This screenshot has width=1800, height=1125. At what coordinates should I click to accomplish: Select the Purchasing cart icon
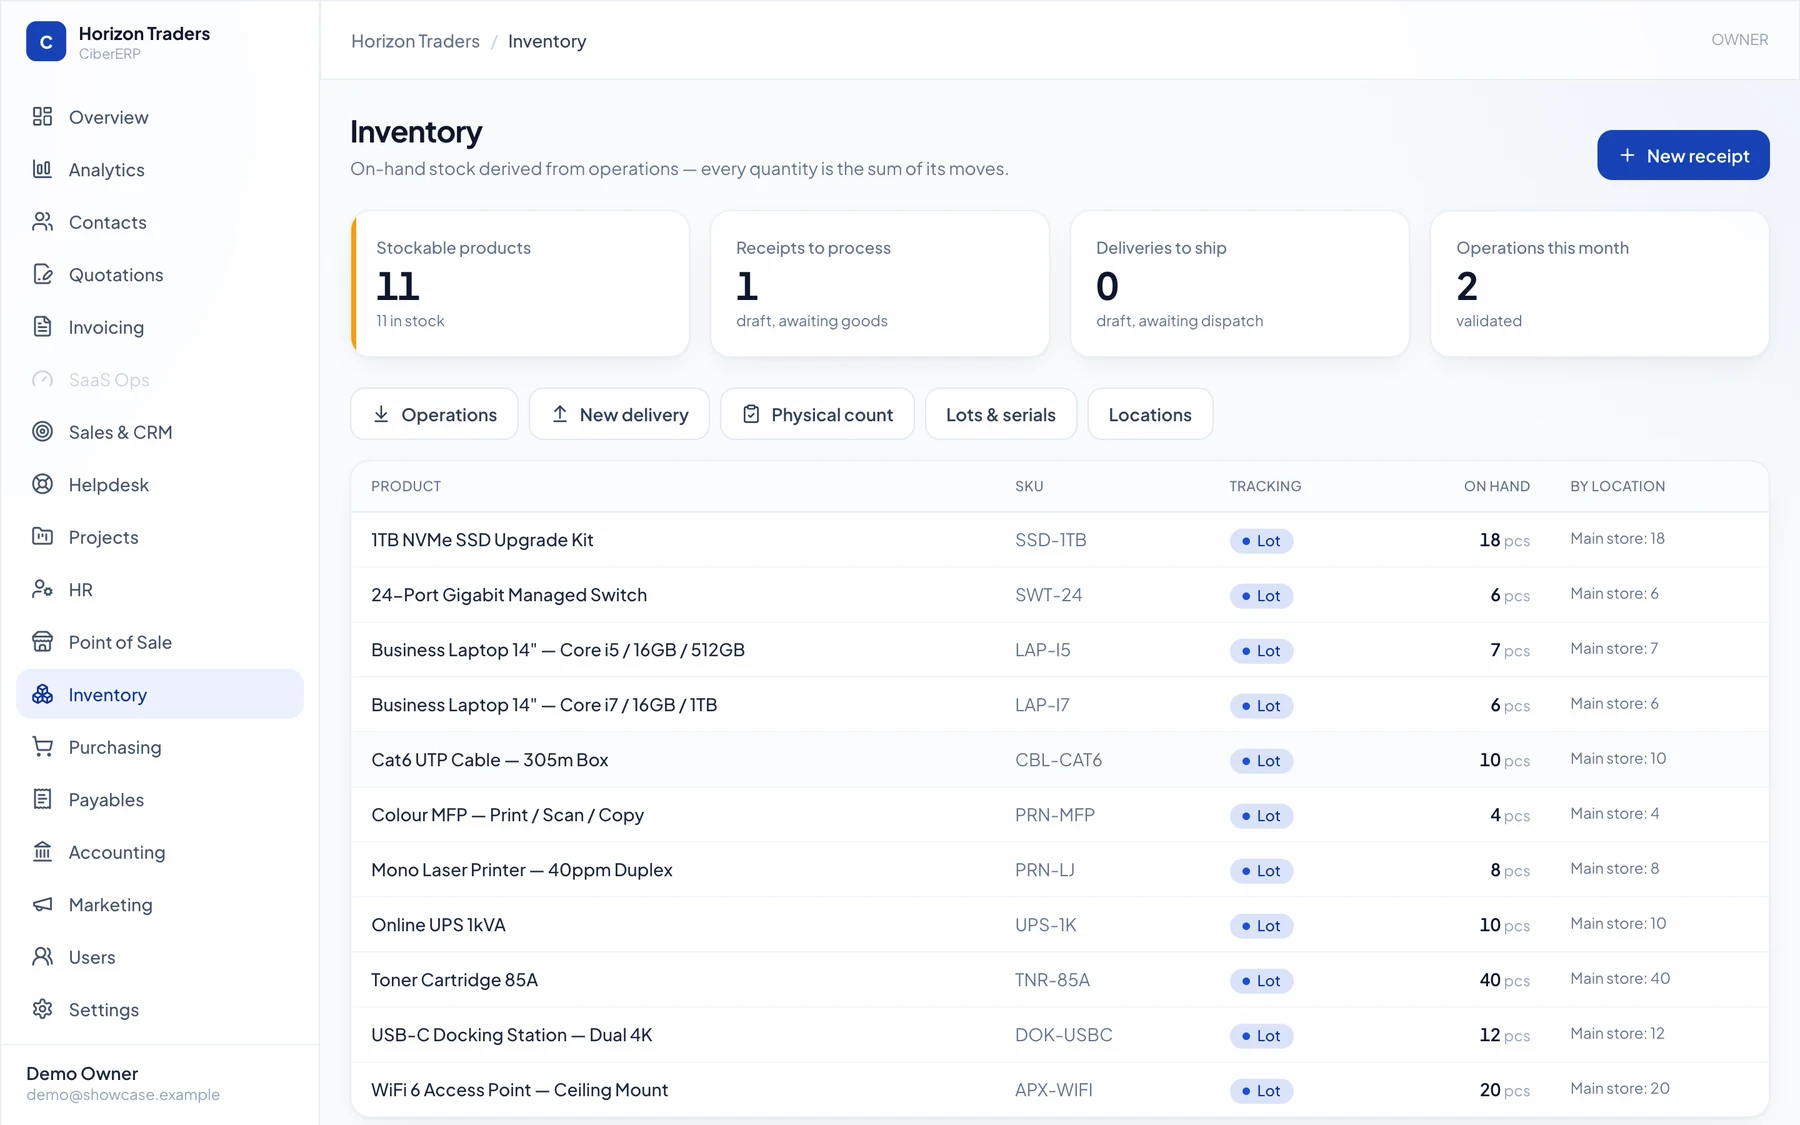(x=42, y=747)
